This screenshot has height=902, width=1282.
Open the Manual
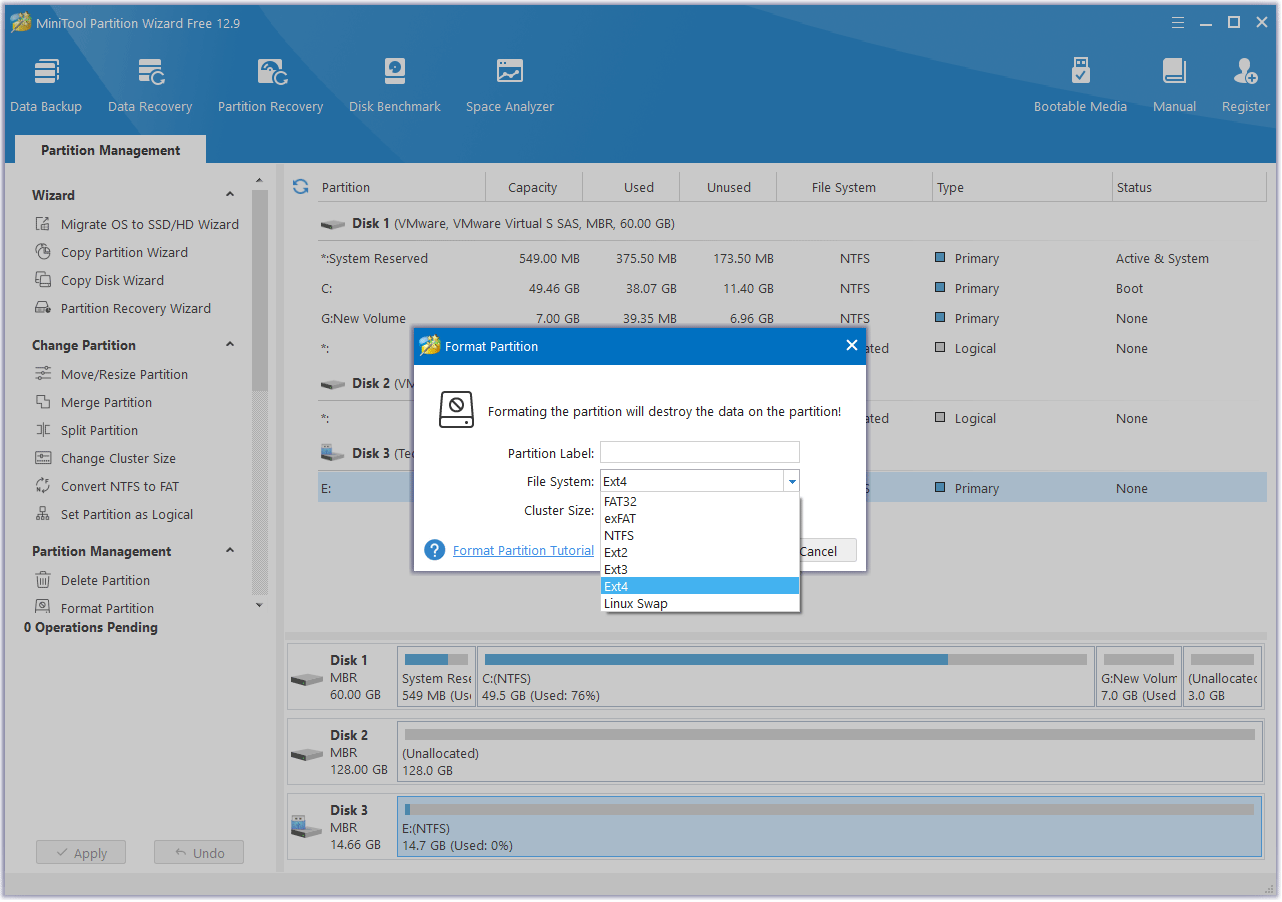pyautogui.click(x=1174, y=84)
